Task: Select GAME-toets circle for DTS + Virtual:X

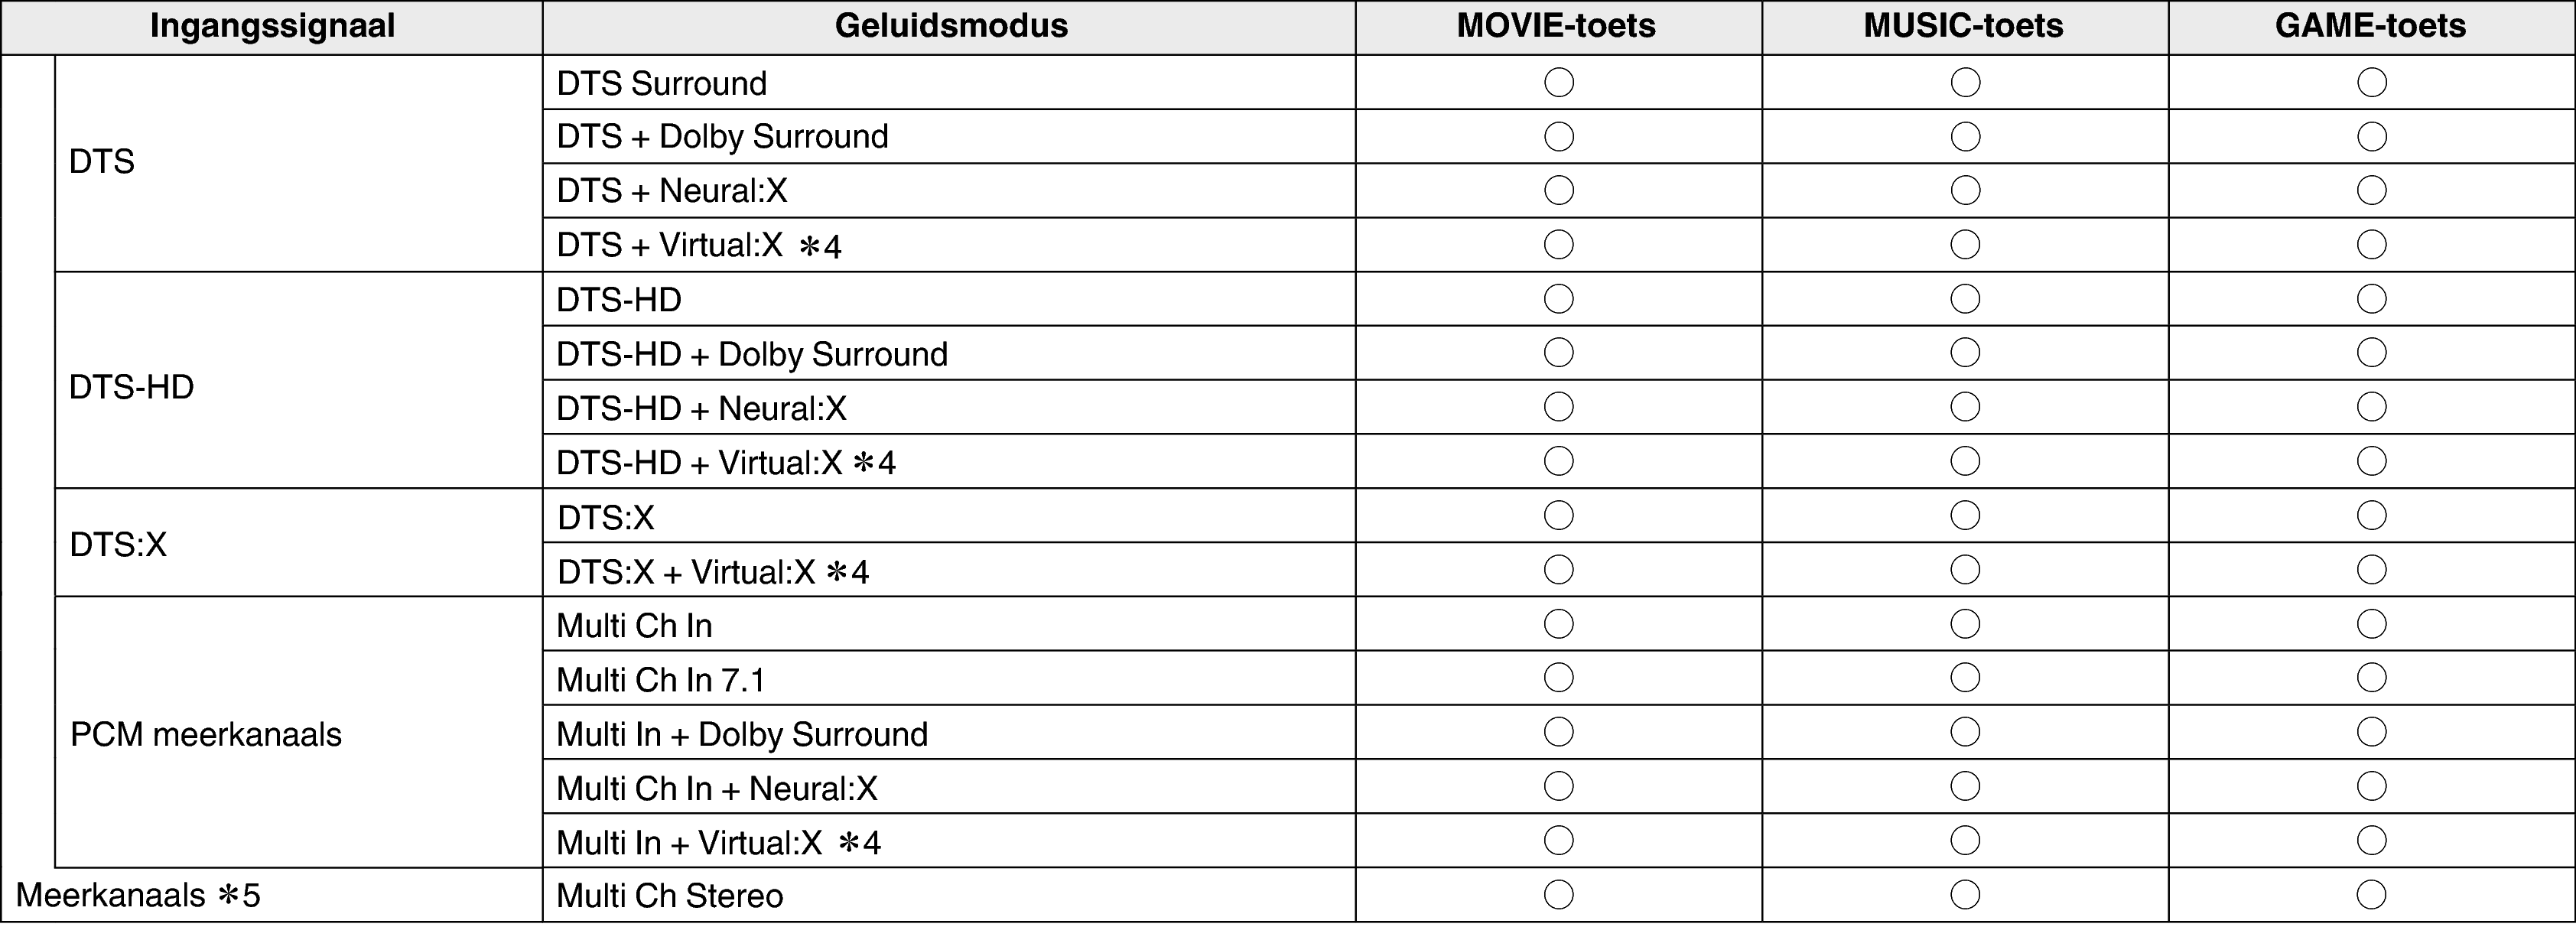Action: (2371, 244)
